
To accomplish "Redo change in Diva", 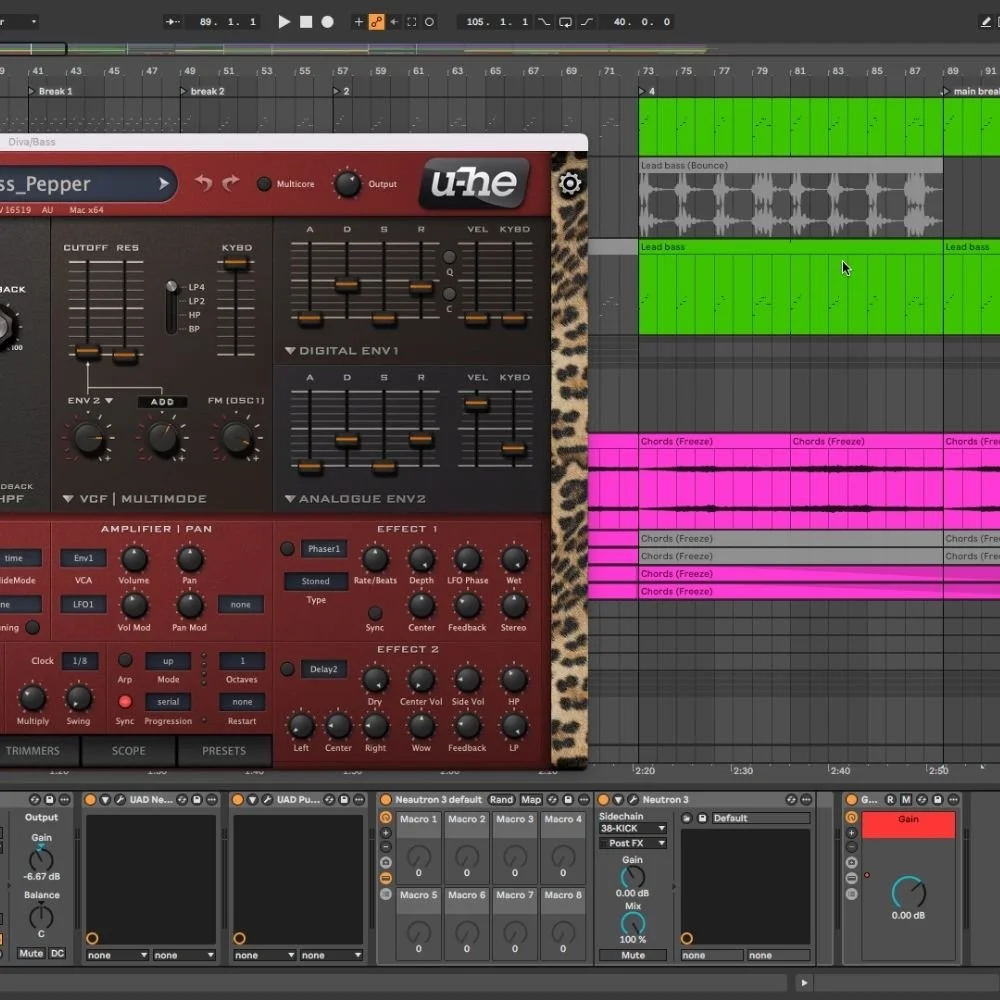I will [230, 183].
